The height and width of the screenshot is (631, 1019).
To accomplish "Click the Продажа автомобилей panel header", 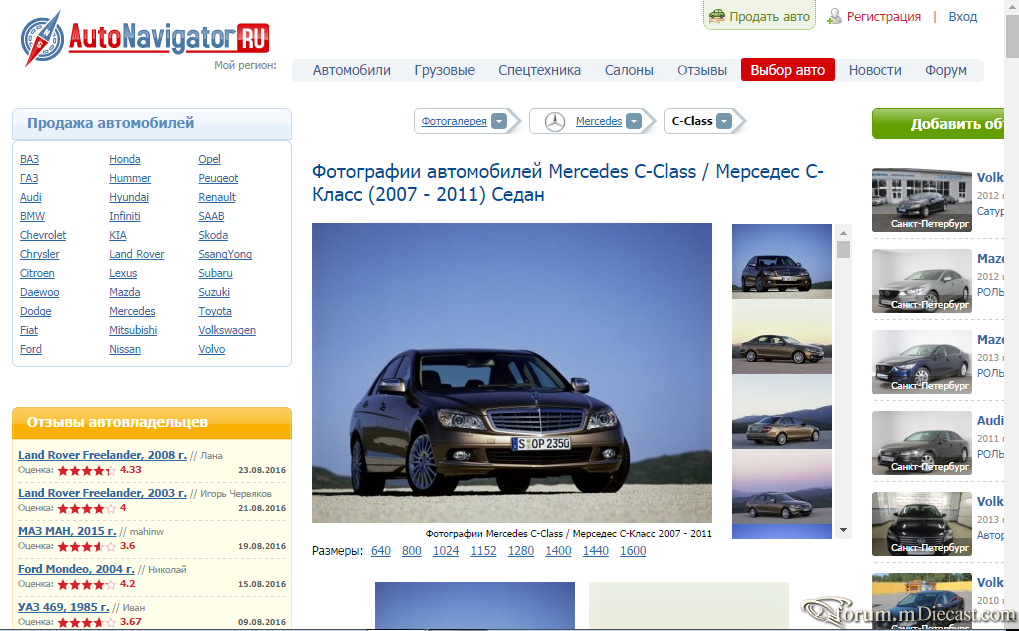I will coord(152,123).
